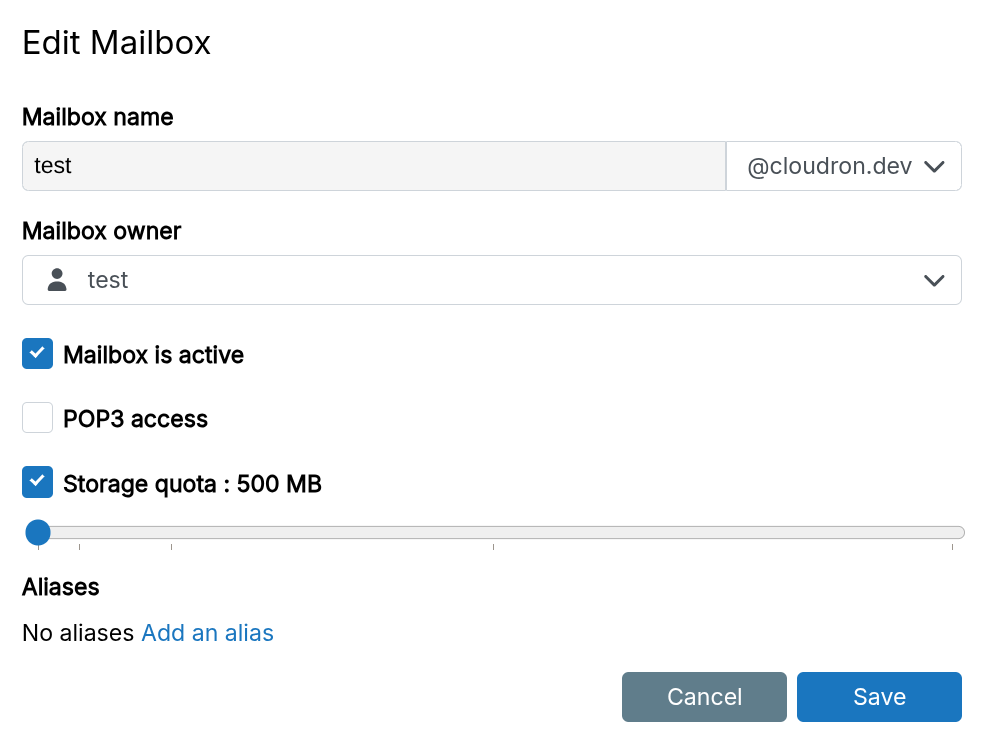Click the user icon in Mailbox owner field
This screenshot has width=983, height=743.
tap(58, 280)
